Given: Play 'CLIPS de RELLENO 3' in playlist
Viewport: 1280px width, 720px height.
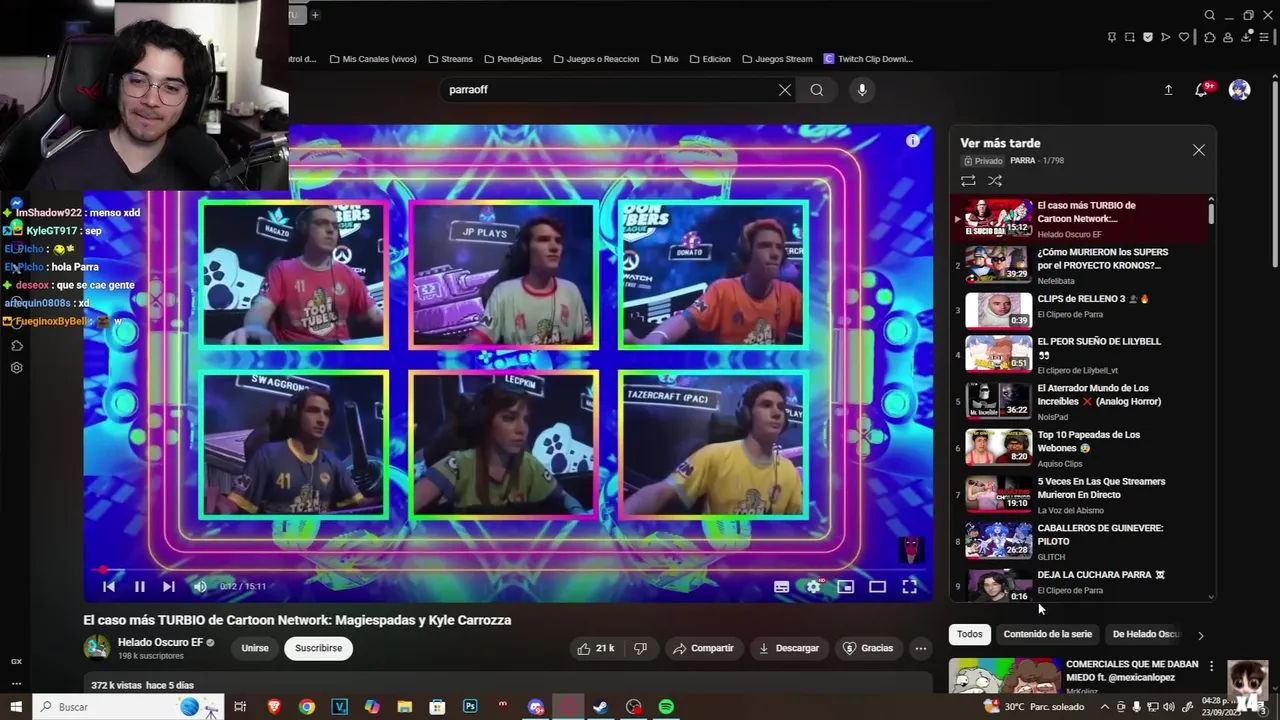Looking at the screenshot, I should [x=1079, y=310].
